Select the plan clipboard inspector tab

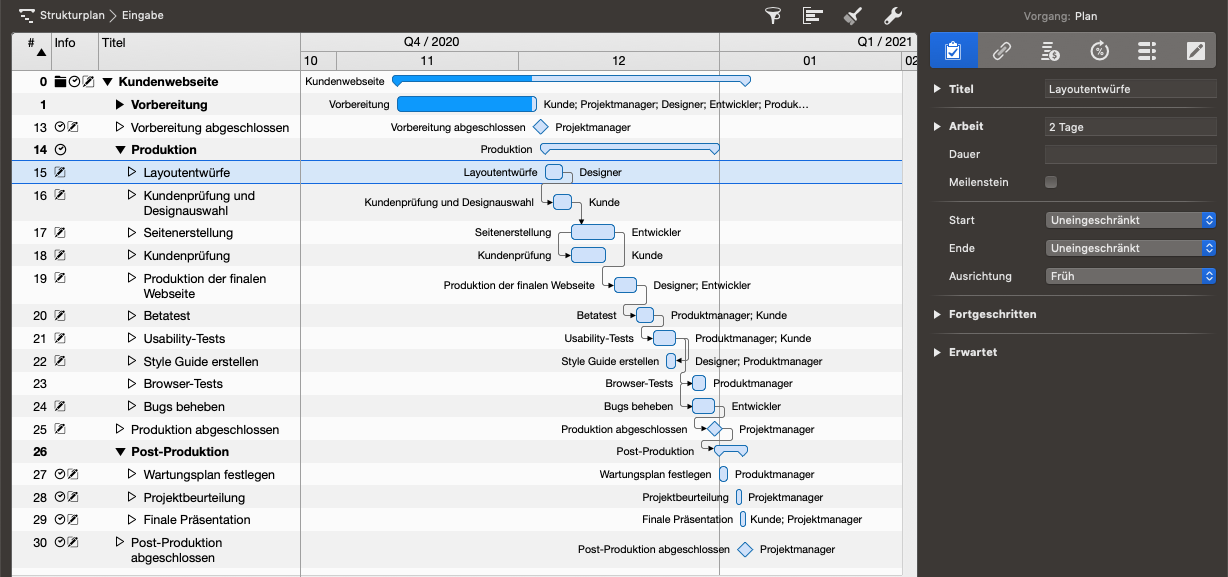(953, 51)
